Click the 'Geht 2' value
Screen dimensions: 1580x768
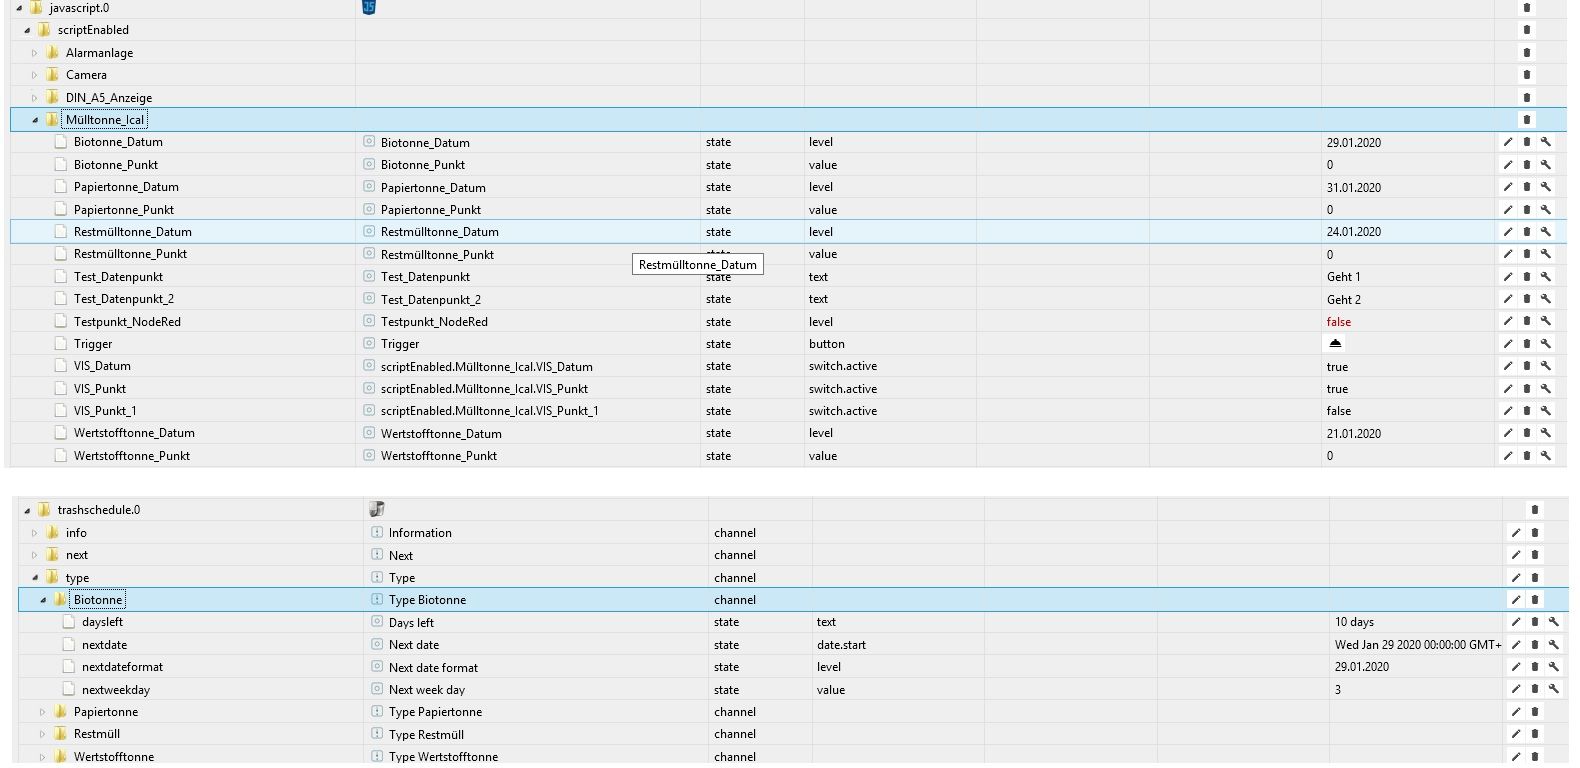pos(1343,299)
